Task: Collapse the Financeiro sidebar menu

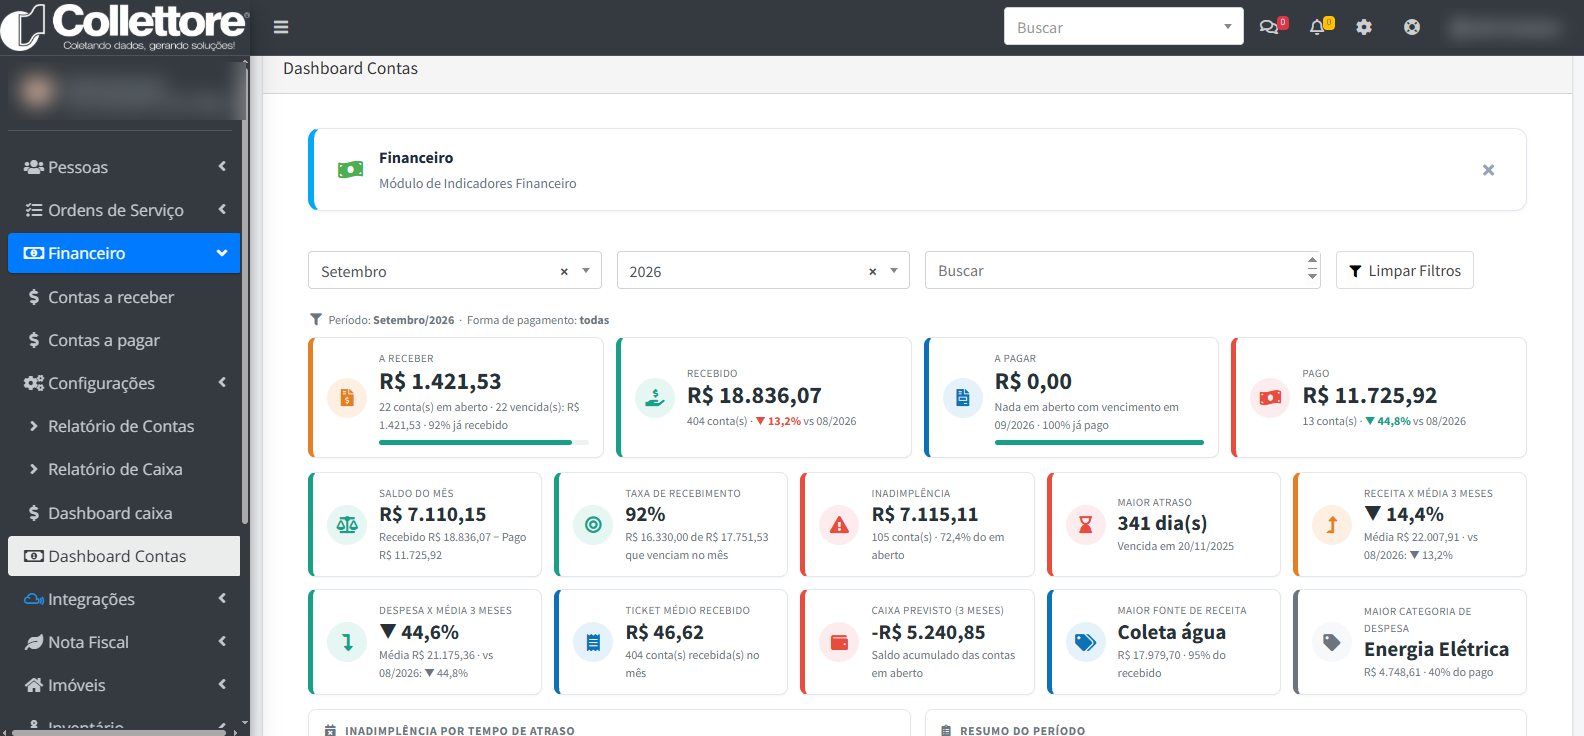Action: pos(124,253)
